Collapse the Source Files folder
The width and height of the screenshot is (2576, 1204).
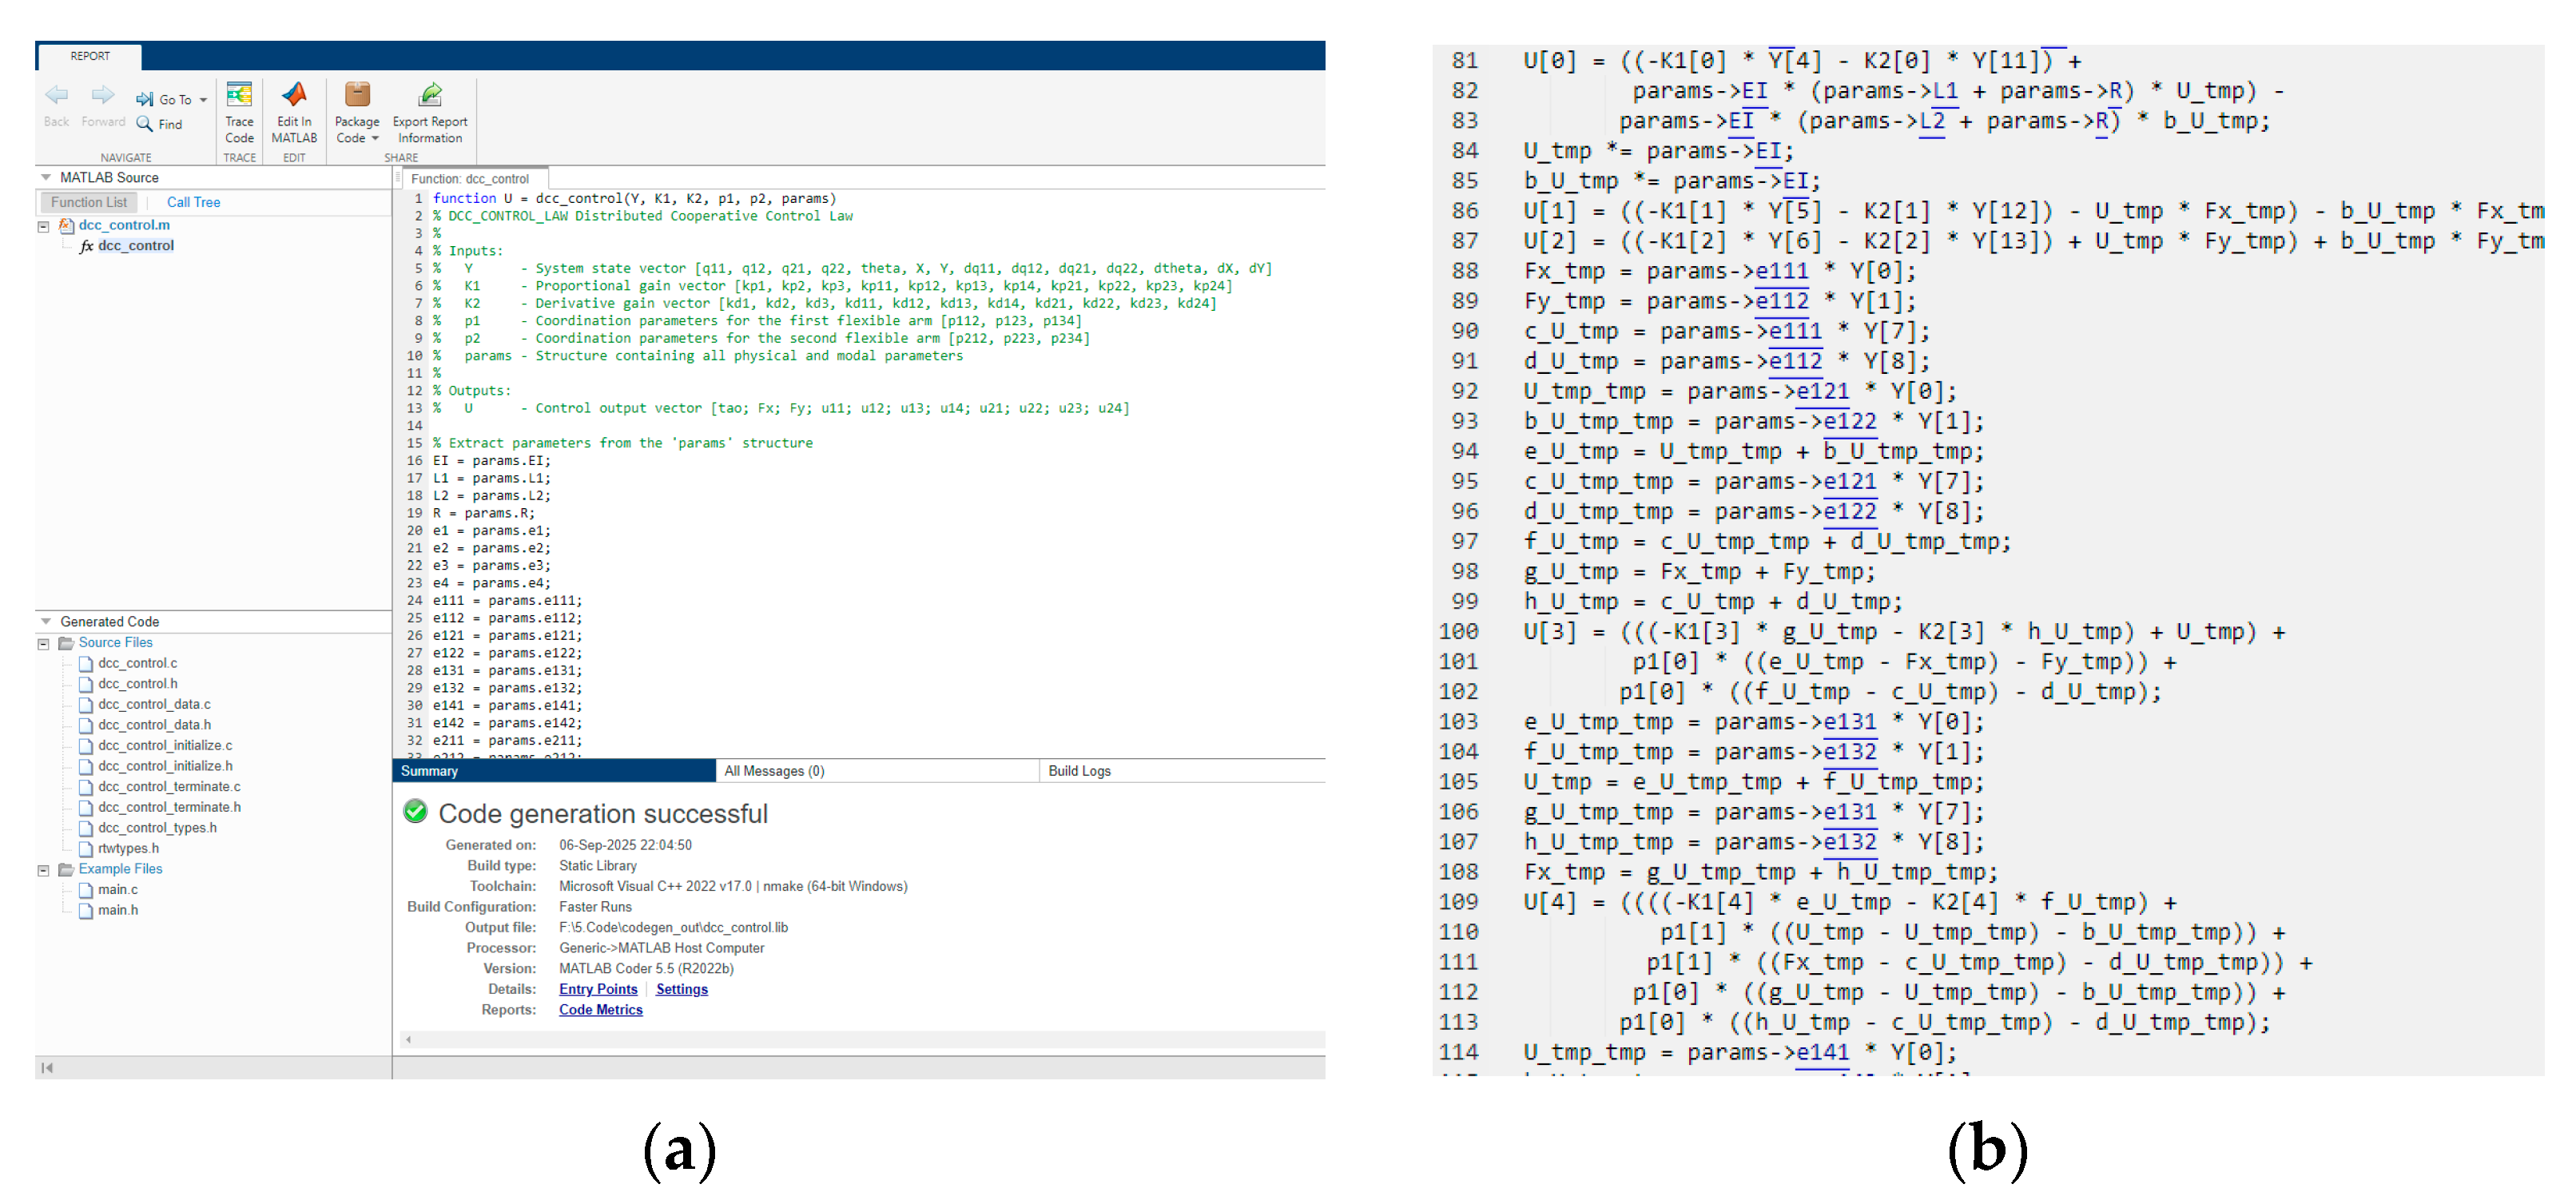[44, 643]
